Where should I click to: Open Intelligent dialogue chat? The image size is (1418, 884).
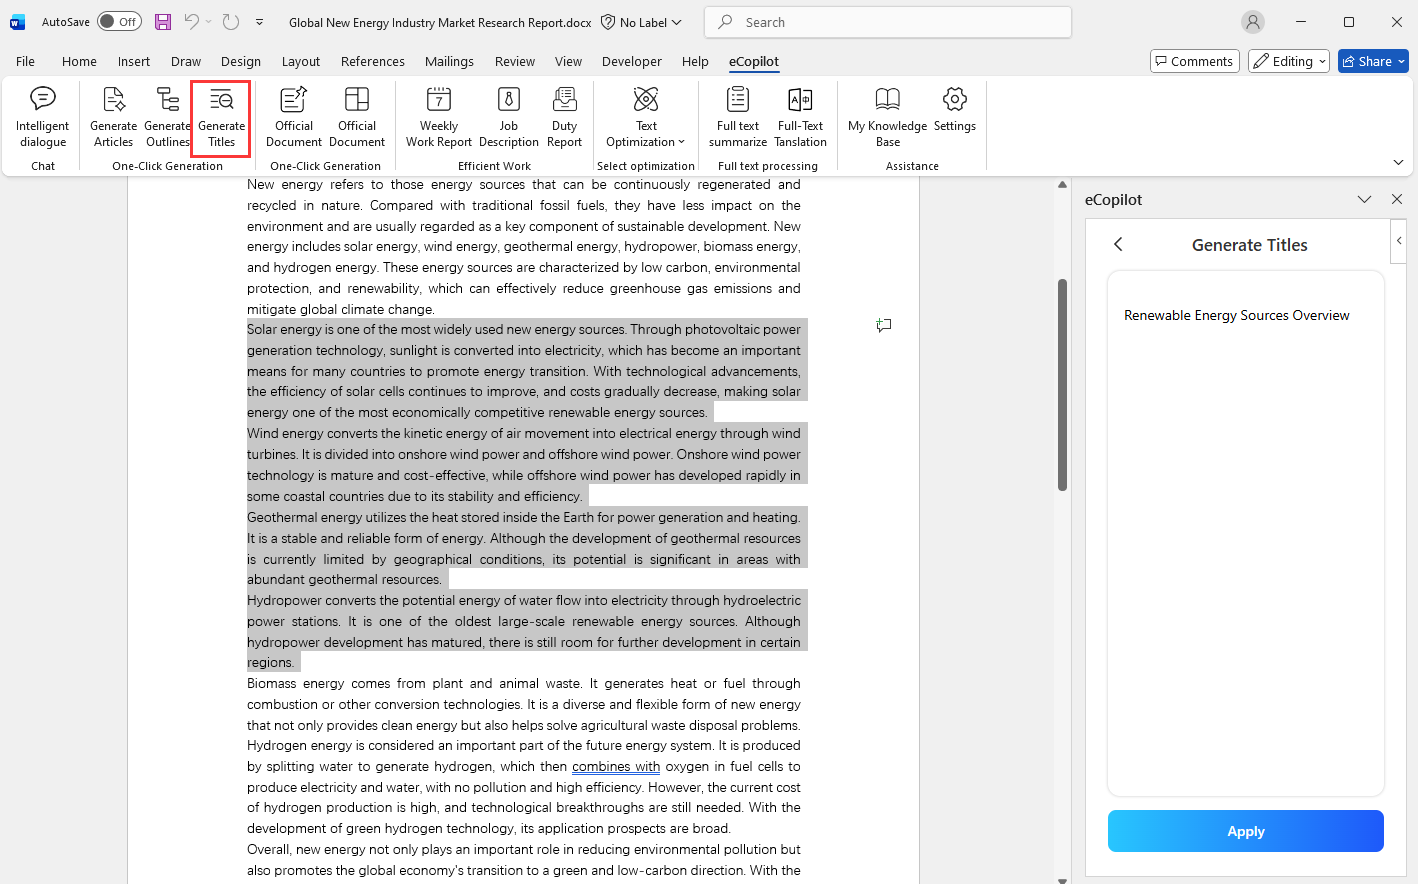click(x=43, y=116)
